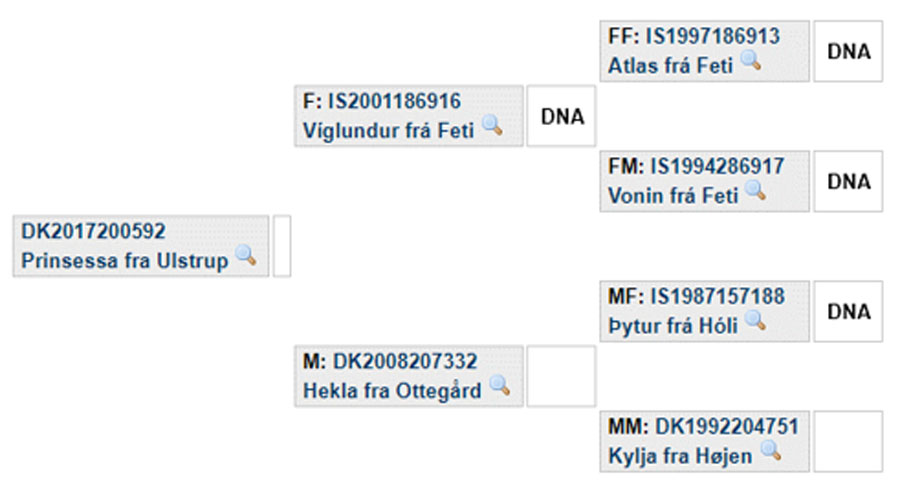Follow the Prinsessa fra Ulstrup name link
This screenshot has width=900, height=491.
point(125,261)
